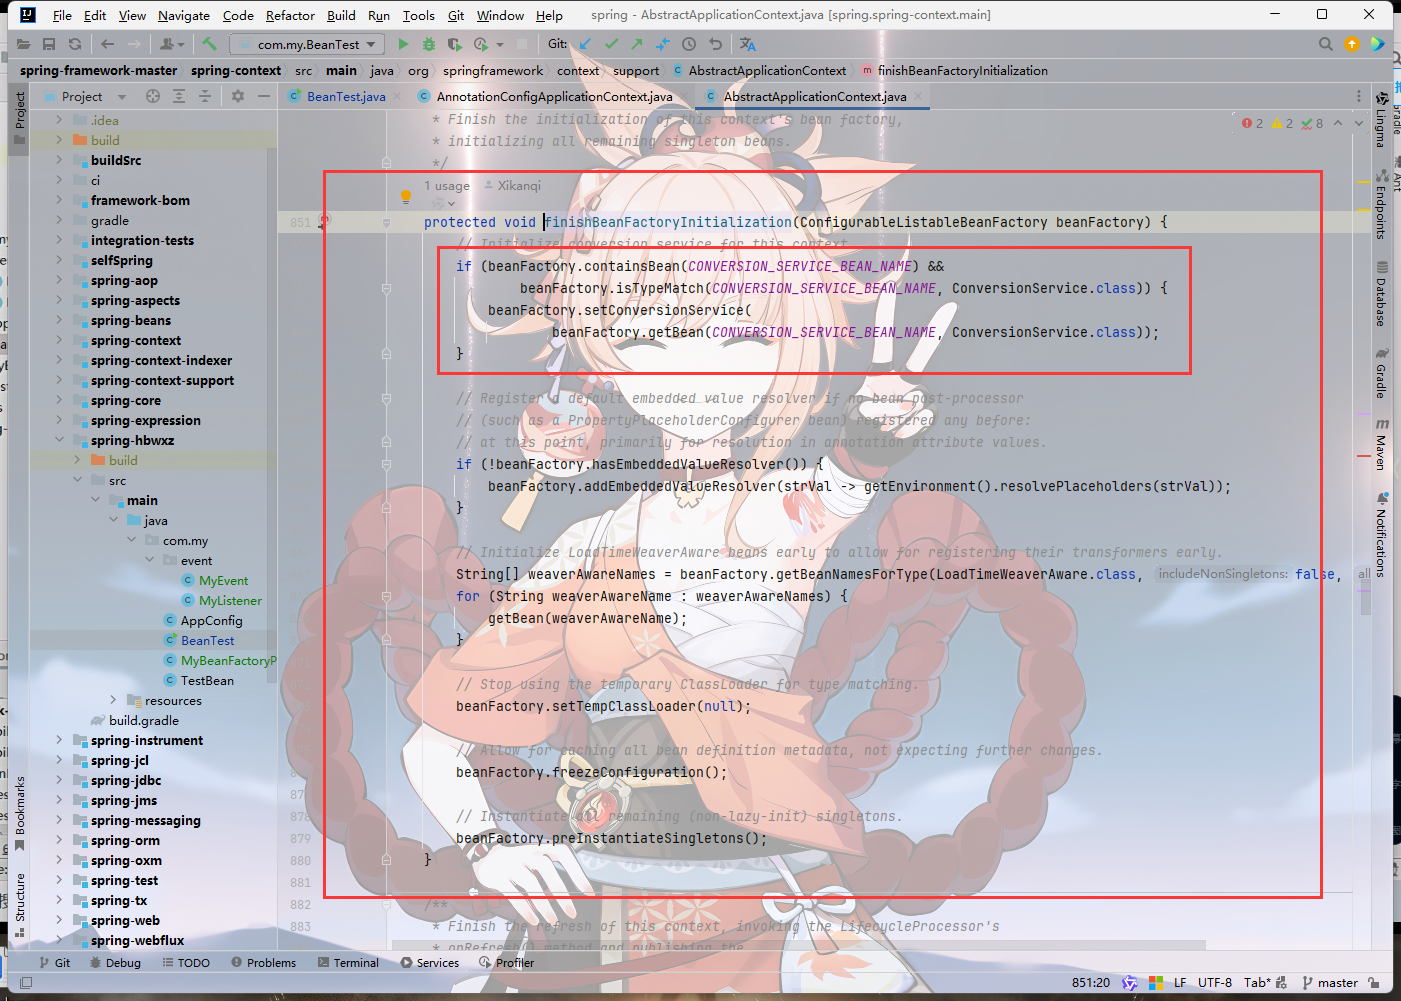
Task: Open the File menu
Action: pos(62,15)
